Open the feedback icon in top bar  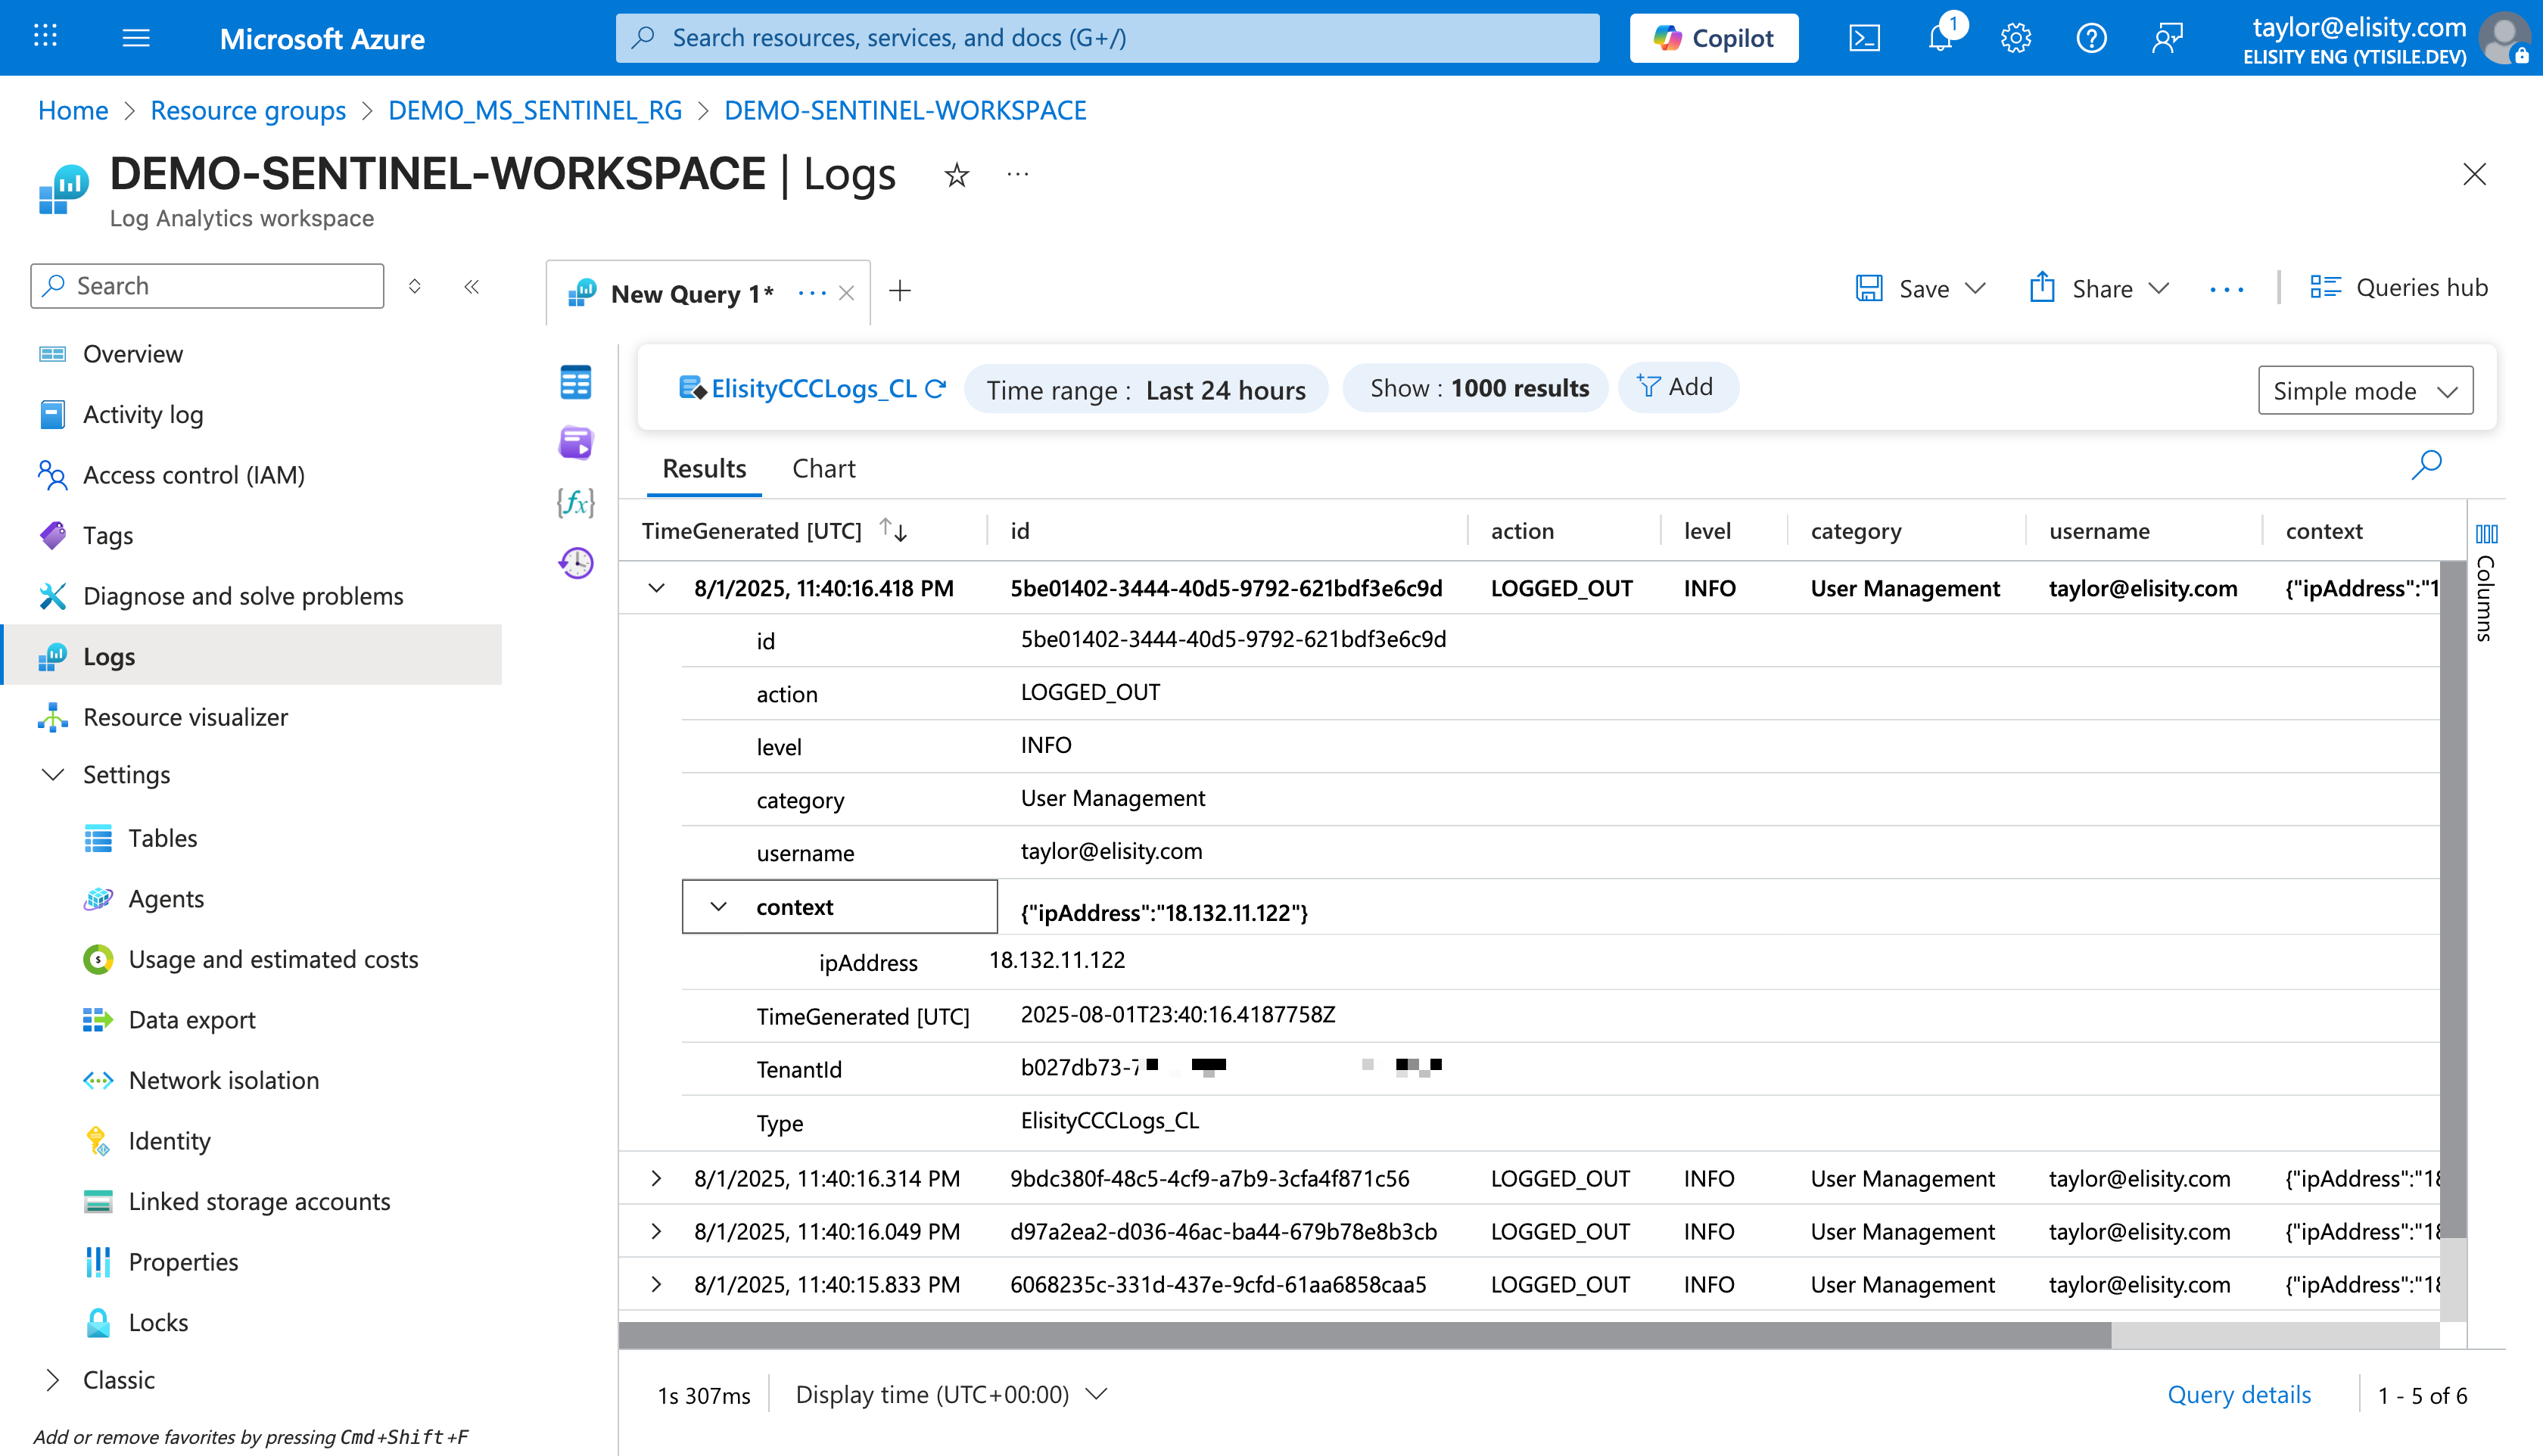pos(2167,38)
